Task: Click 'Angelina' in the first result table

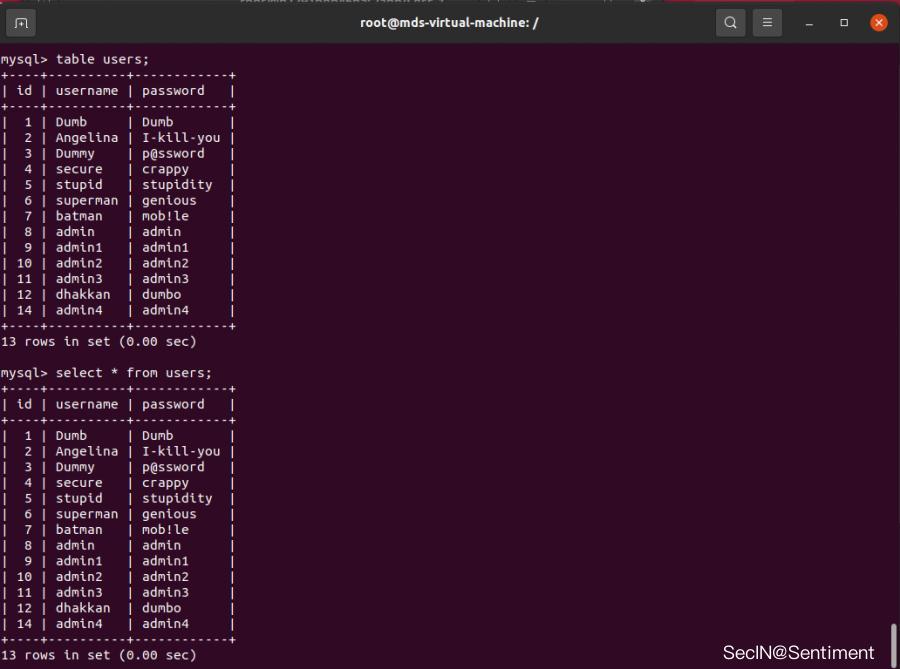Action: [86, 138]
